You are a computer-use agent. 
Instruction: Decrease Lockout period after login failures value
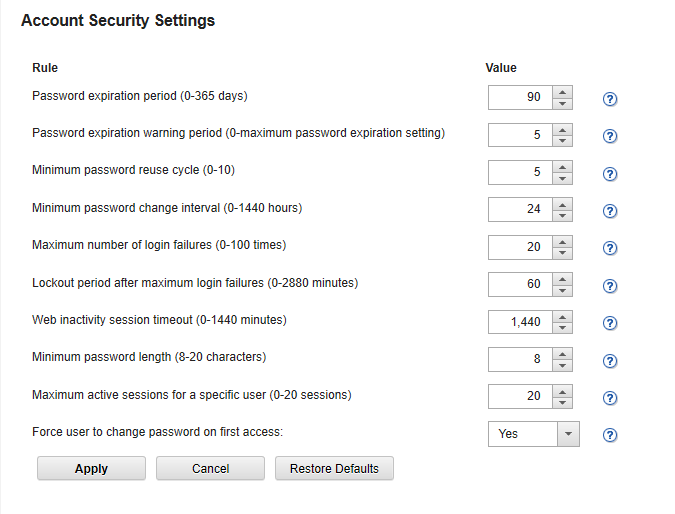tap(562, 290)
